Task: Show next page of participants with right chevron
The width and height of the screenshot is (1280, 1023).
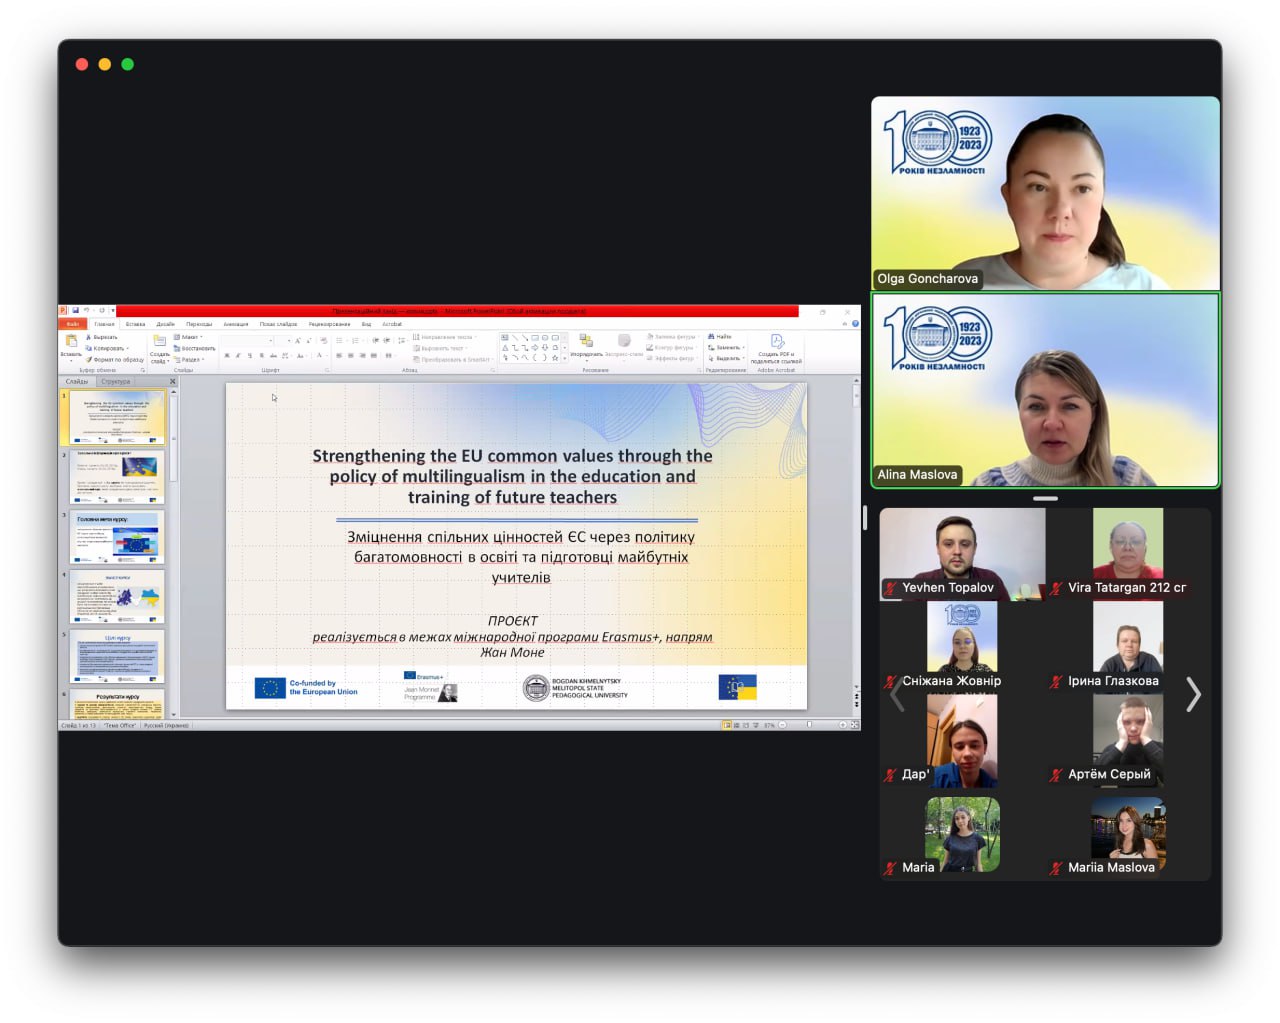Action: point(1193,694)
